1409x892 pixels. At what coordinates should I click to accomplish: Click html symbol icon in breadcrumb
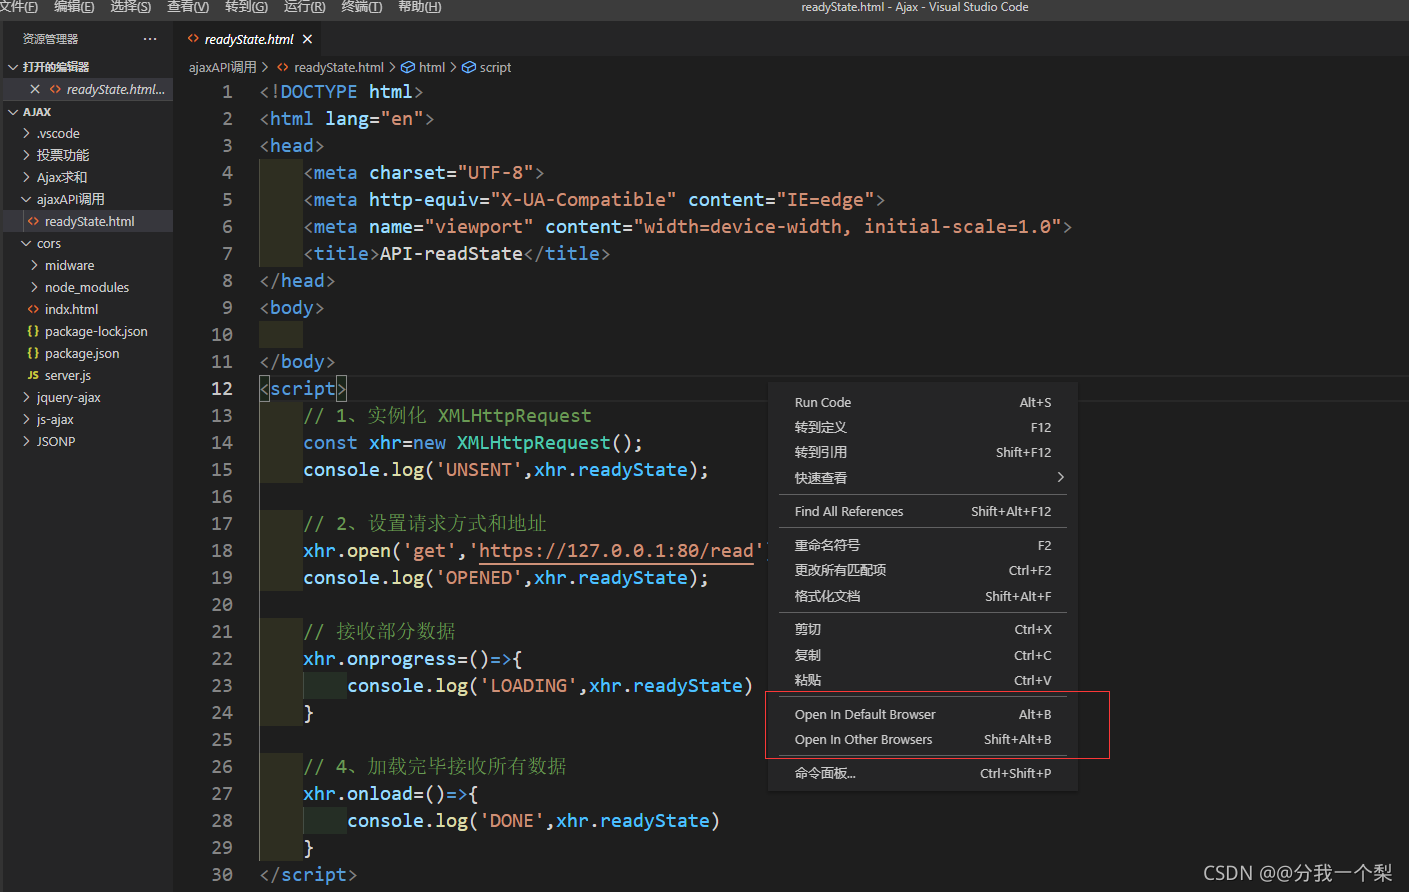408,67
